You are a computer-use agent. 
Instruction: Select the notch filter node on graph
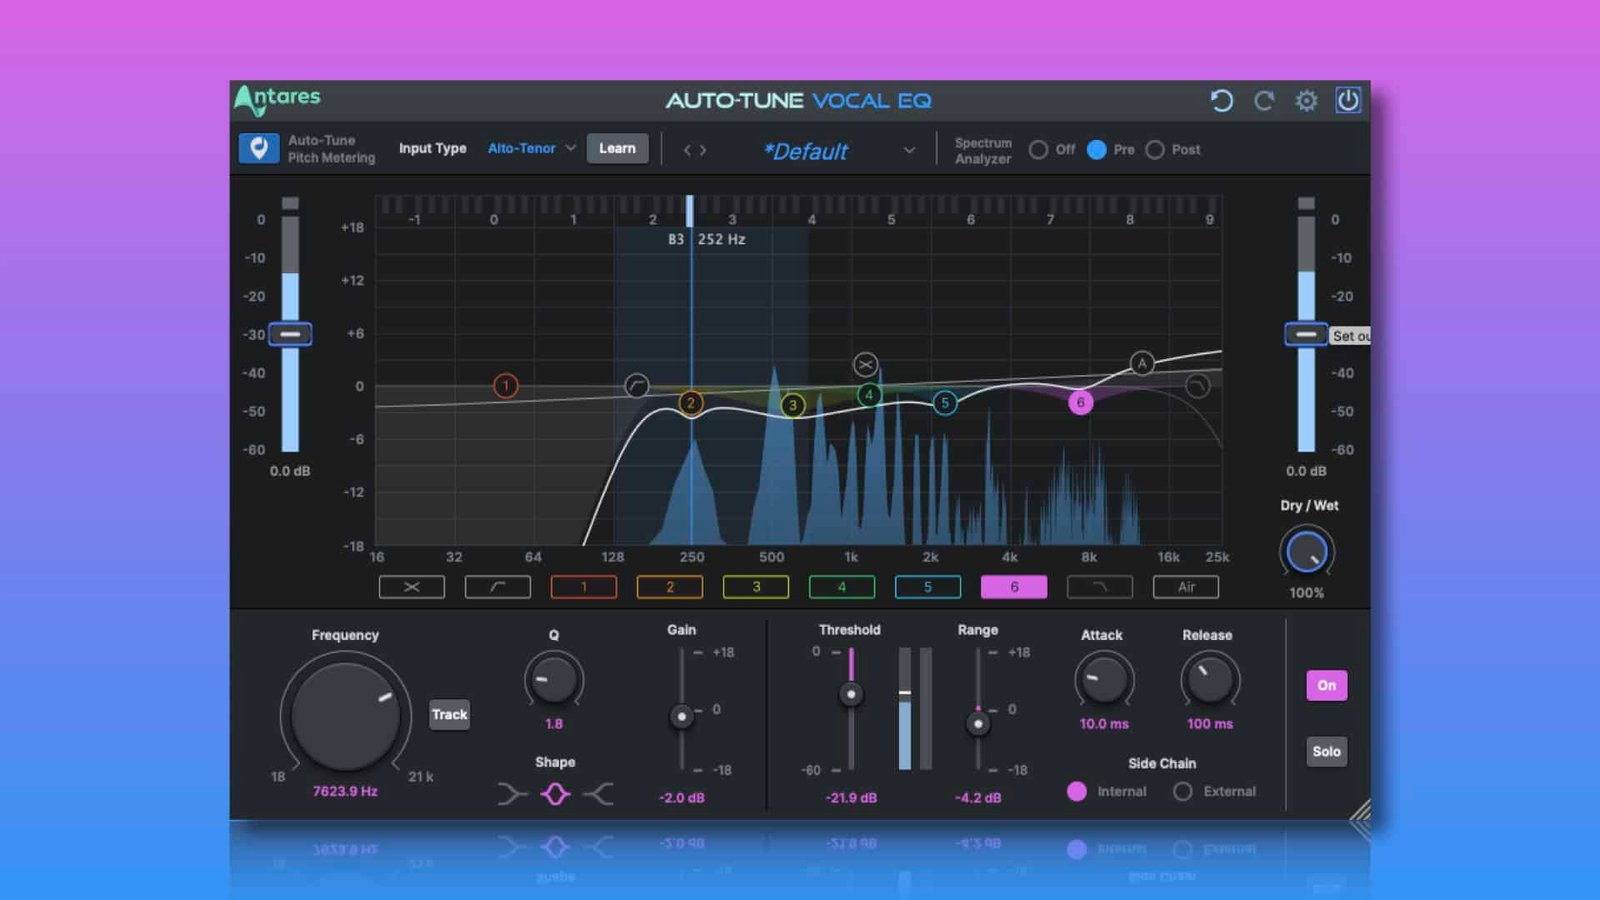pyautogui.click(x=866, y=364)
